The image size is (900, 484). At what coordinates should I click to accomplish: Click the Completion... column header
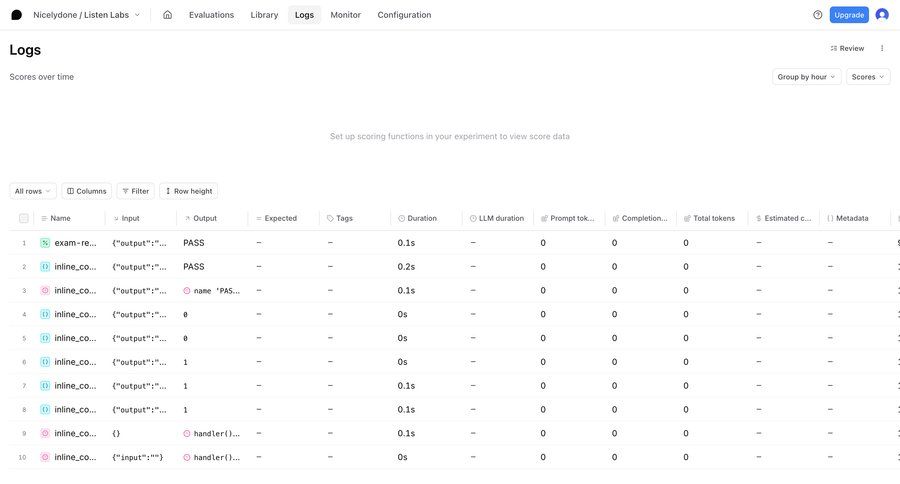(645, 218)
